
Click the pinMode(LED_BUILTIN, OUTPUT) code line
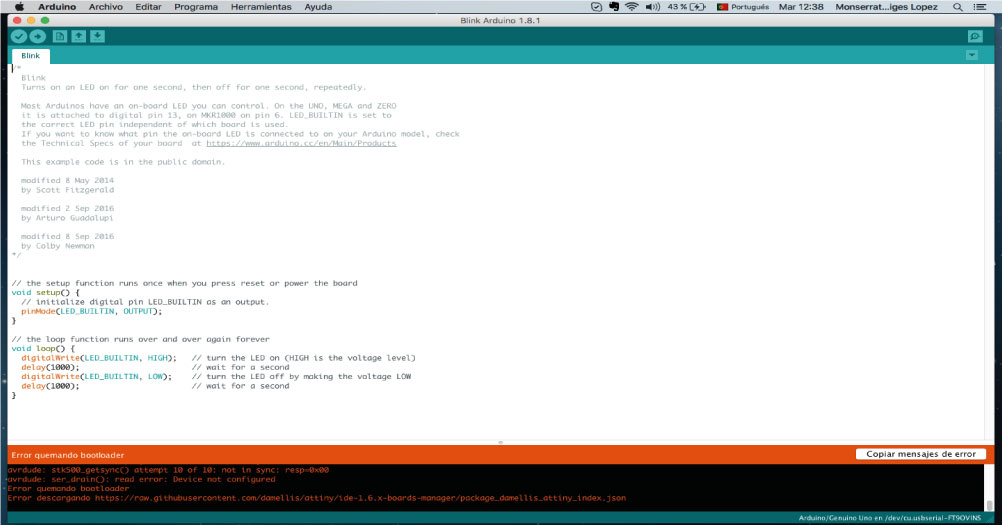[x=91, y=311]
